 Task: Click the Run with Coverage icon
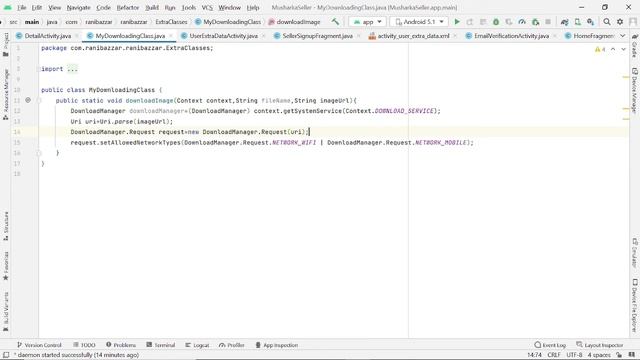pos(509,22)
